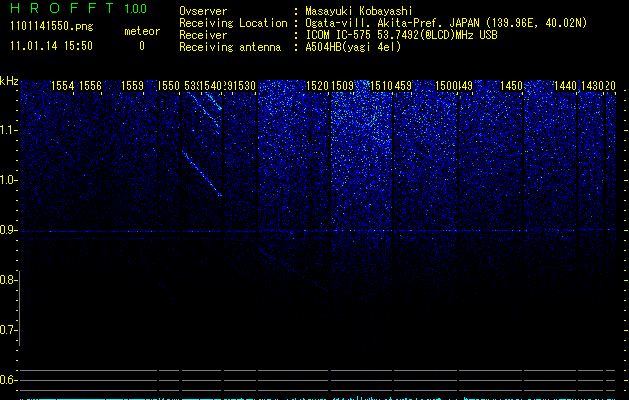
Task: Click the file name 1101141550.png
Action: click(x=52, y=26)
